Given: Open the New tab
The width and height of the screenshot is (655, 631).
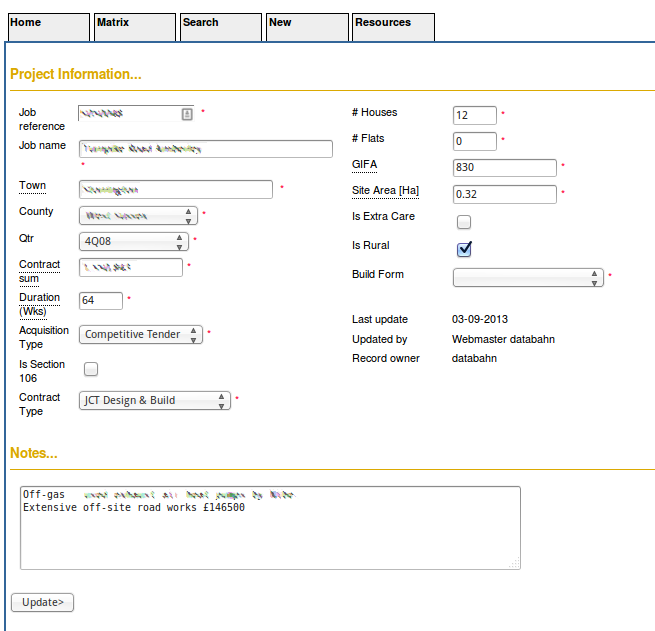Looking at the screenshot, I should tap(307, 27).
